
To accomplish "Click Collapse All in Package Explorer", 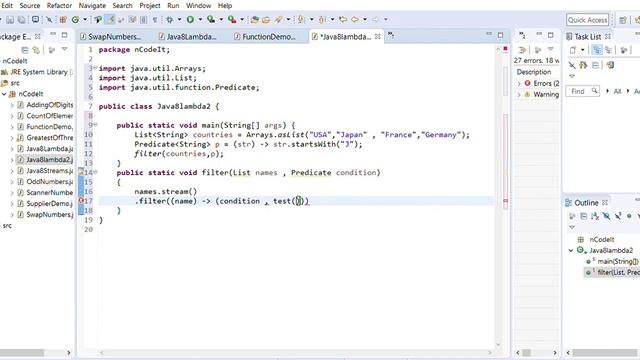I will 25,50.
